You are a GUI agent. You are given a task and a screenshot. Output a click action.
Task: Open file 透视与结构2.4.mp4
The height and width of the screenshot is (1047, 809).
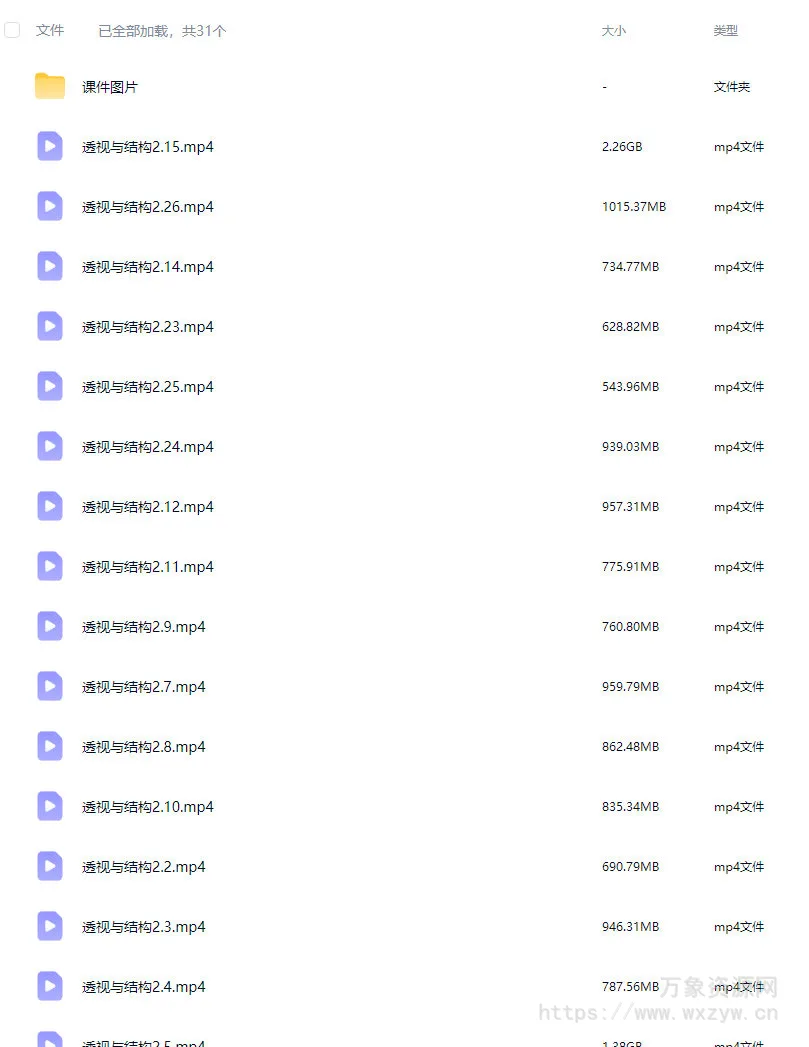(144, 987)
